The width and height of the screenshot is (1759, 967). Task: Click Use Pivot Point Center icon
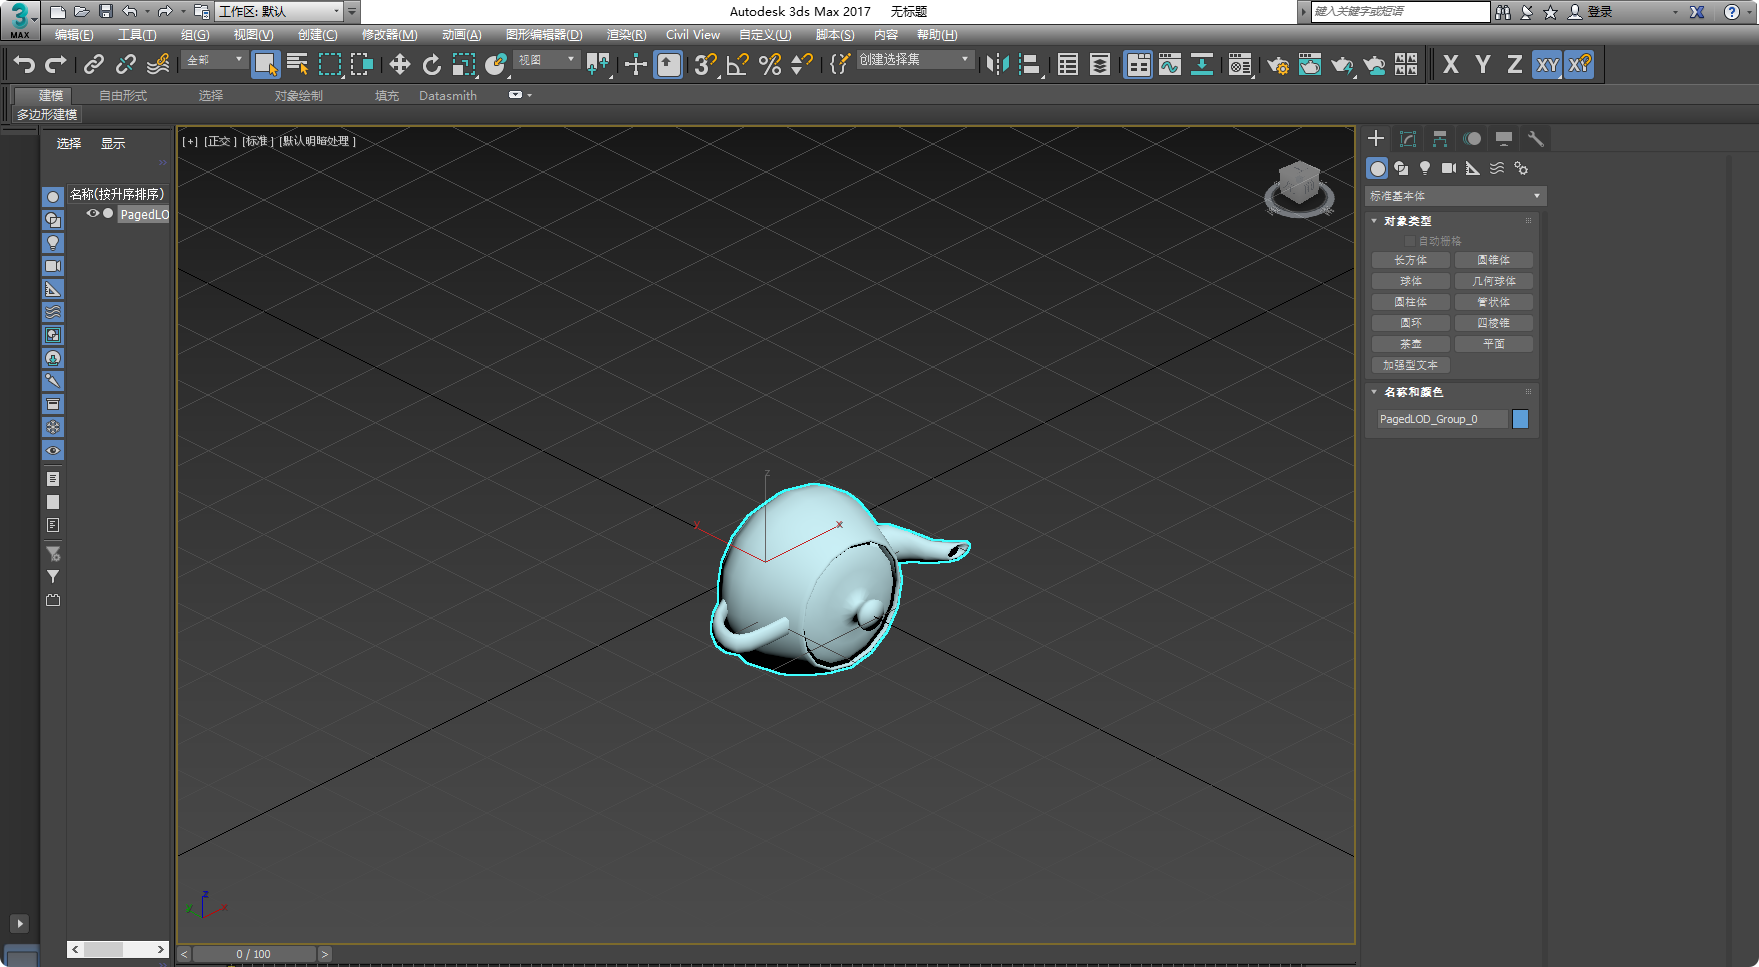pos(598,65)
